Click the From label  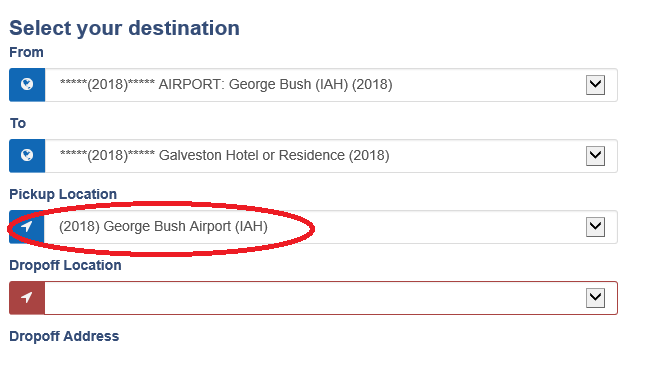point(26,52)
